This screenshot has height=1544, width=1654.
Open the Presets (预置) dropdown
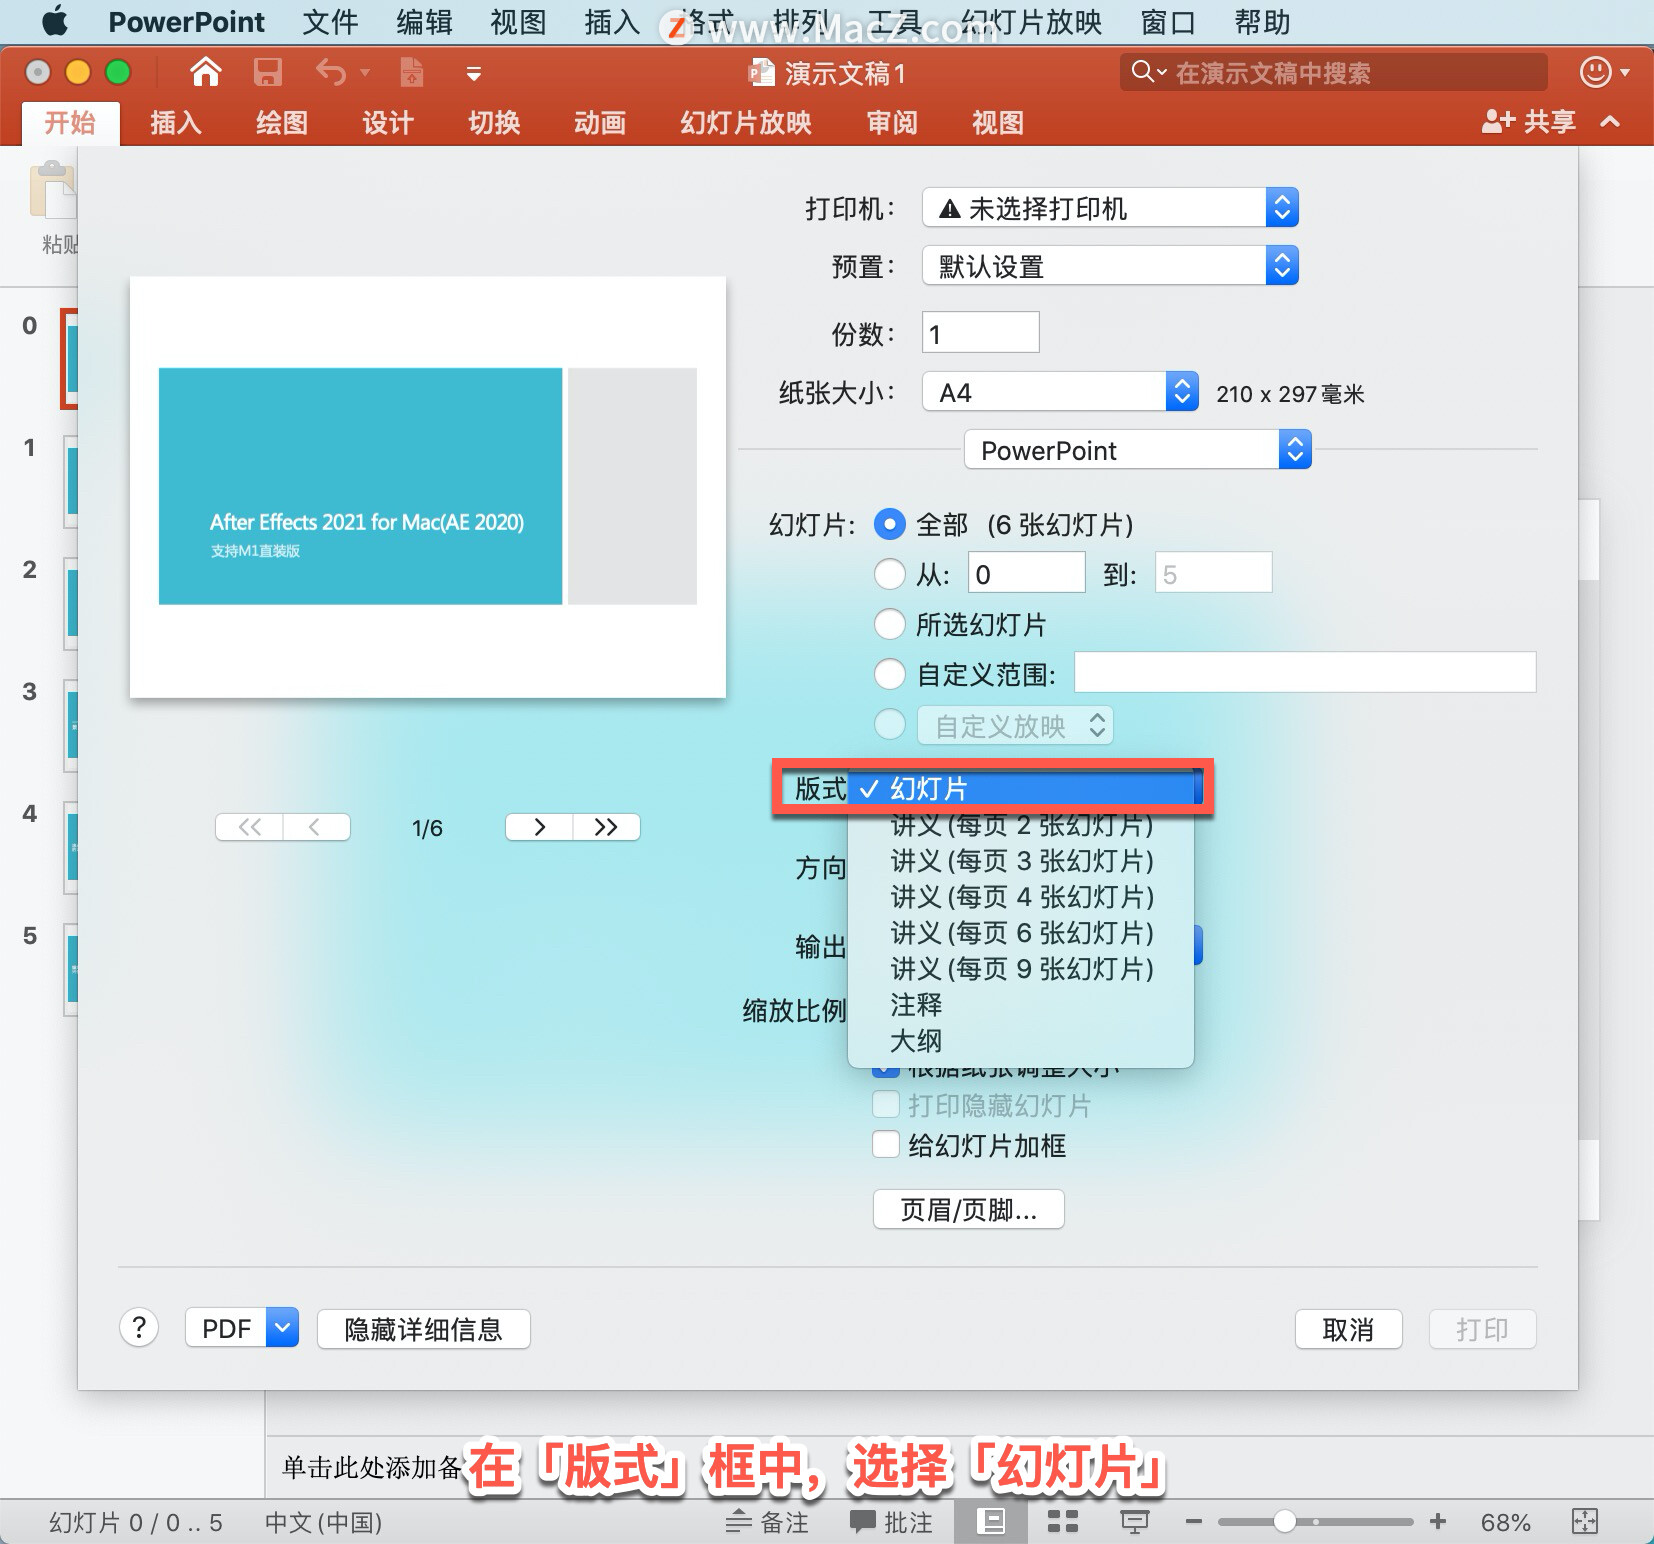[x=1110, y=266]
